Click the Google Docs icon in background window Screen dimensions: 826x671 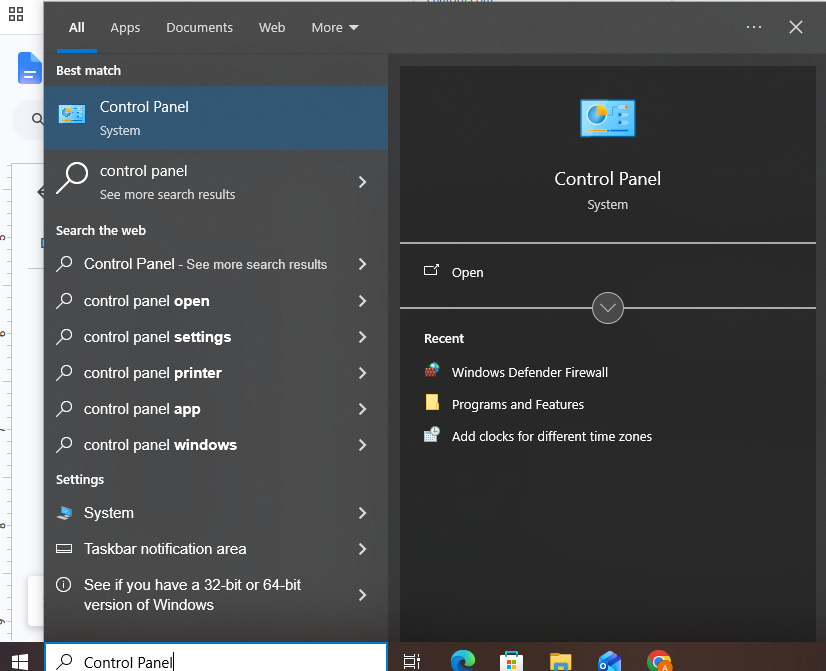pos(30,68)
